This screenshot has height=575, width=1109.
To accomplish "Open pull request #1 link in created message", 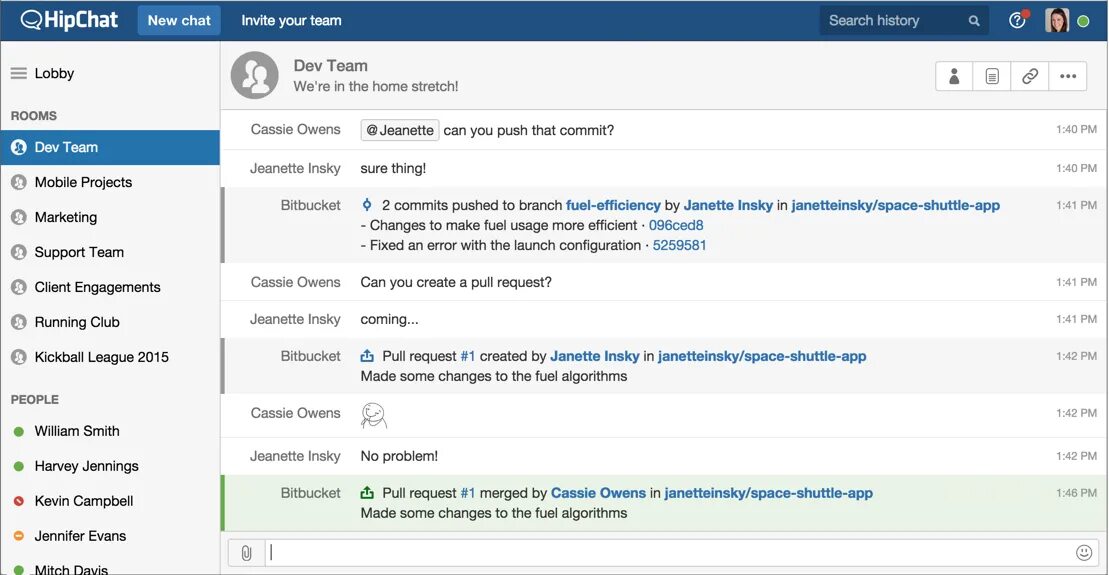I will click(x=468, y=356).
